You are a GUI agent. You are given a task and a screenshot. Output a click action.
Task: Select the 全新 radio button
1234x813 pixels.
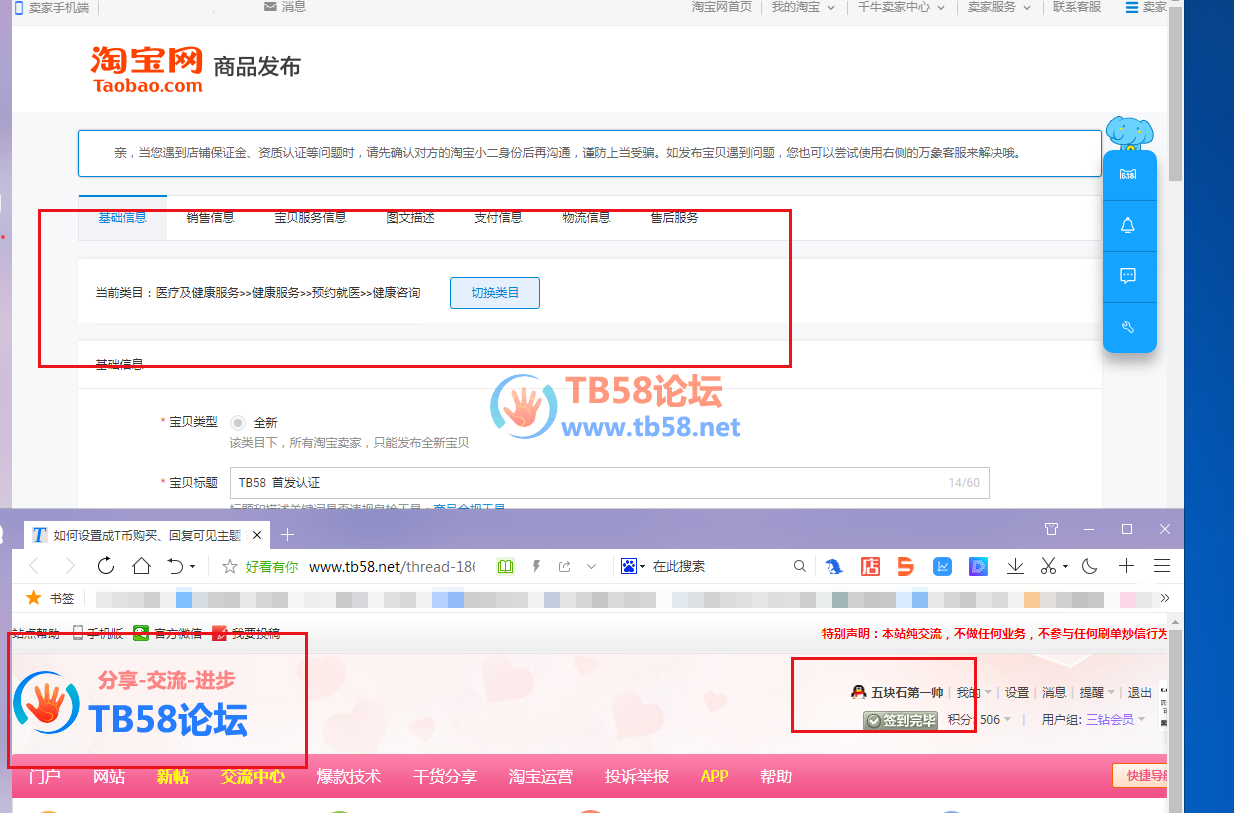click(238, 423)
